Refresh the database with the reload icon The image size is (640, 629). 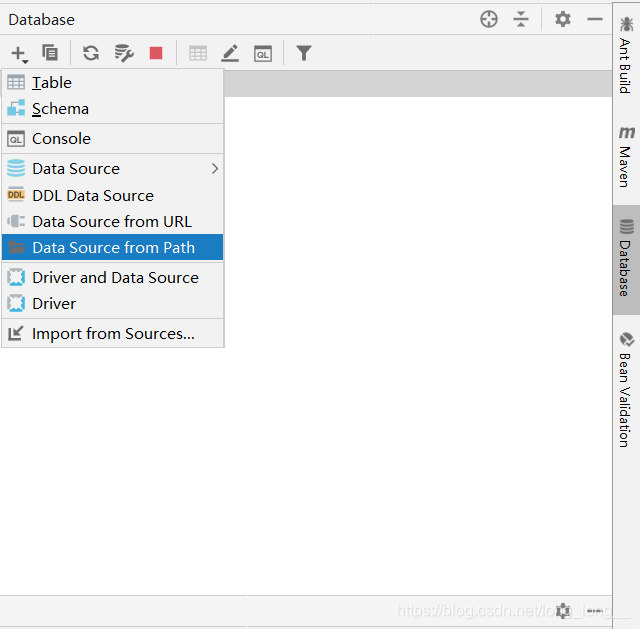pyautogui.click(x=91, y=53)
